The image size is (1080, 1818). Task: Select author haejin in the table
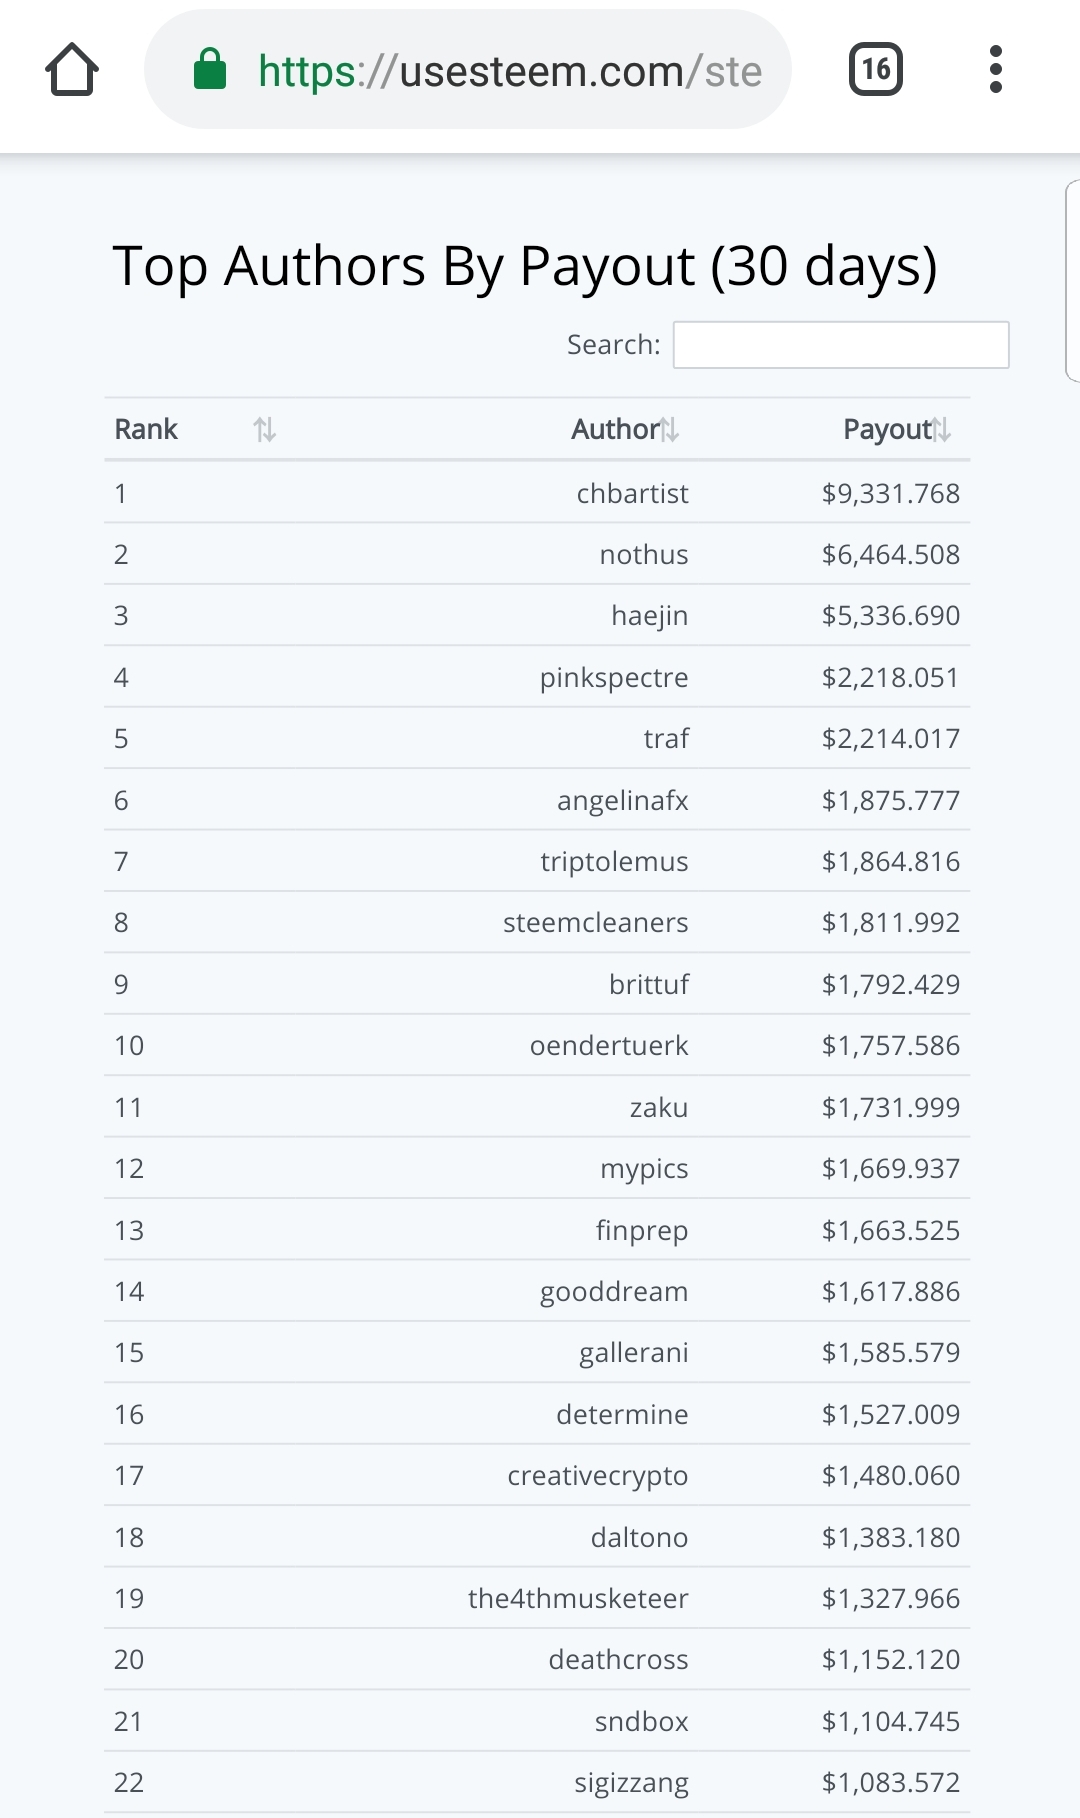[x=649, y=616]
